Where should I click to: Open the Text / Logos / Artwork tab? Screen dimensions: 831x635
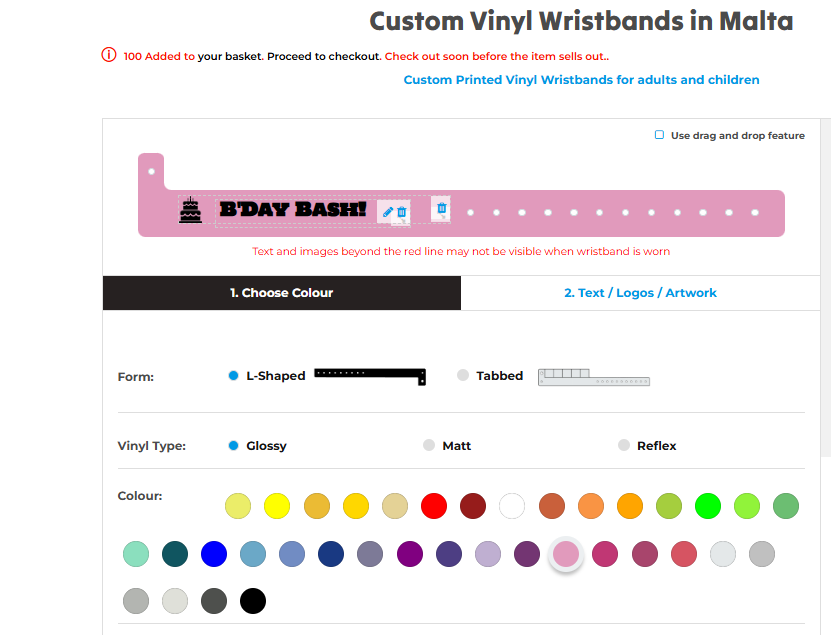click(640, 293)
